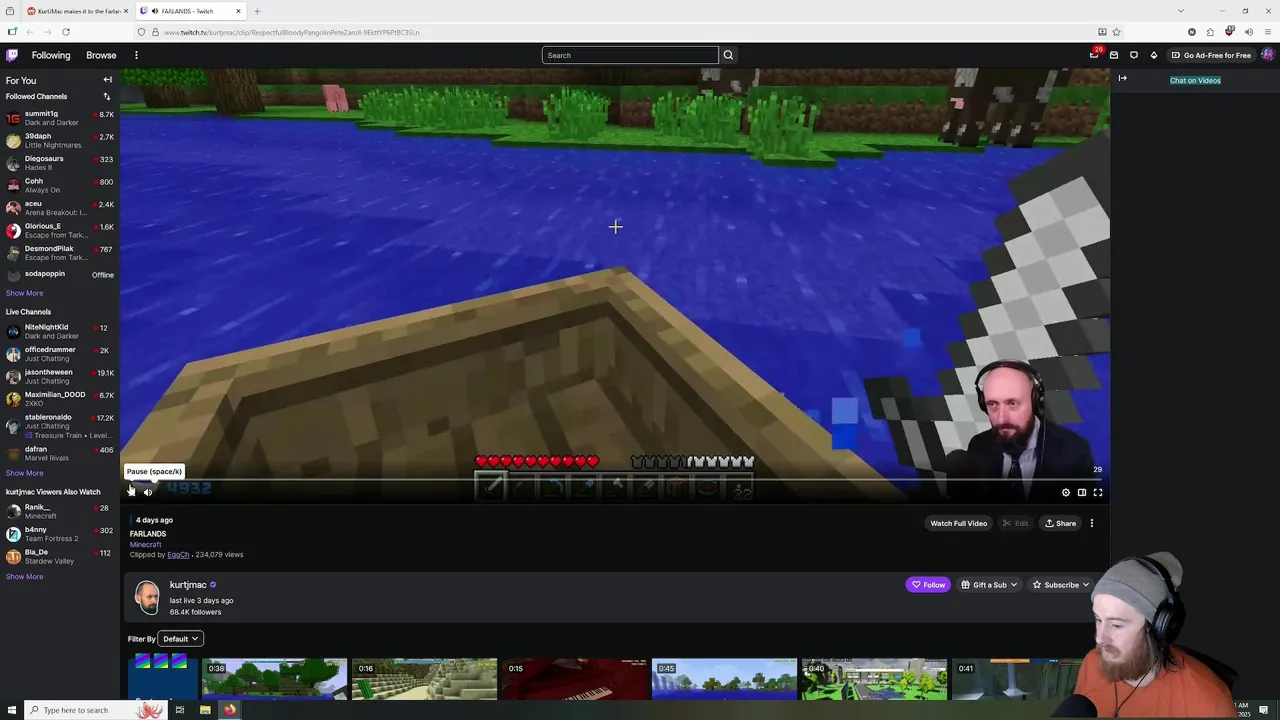Click Watch Full Video button
The height and width of the screenshot is (720, 1280).
click(x=958, y=523)
